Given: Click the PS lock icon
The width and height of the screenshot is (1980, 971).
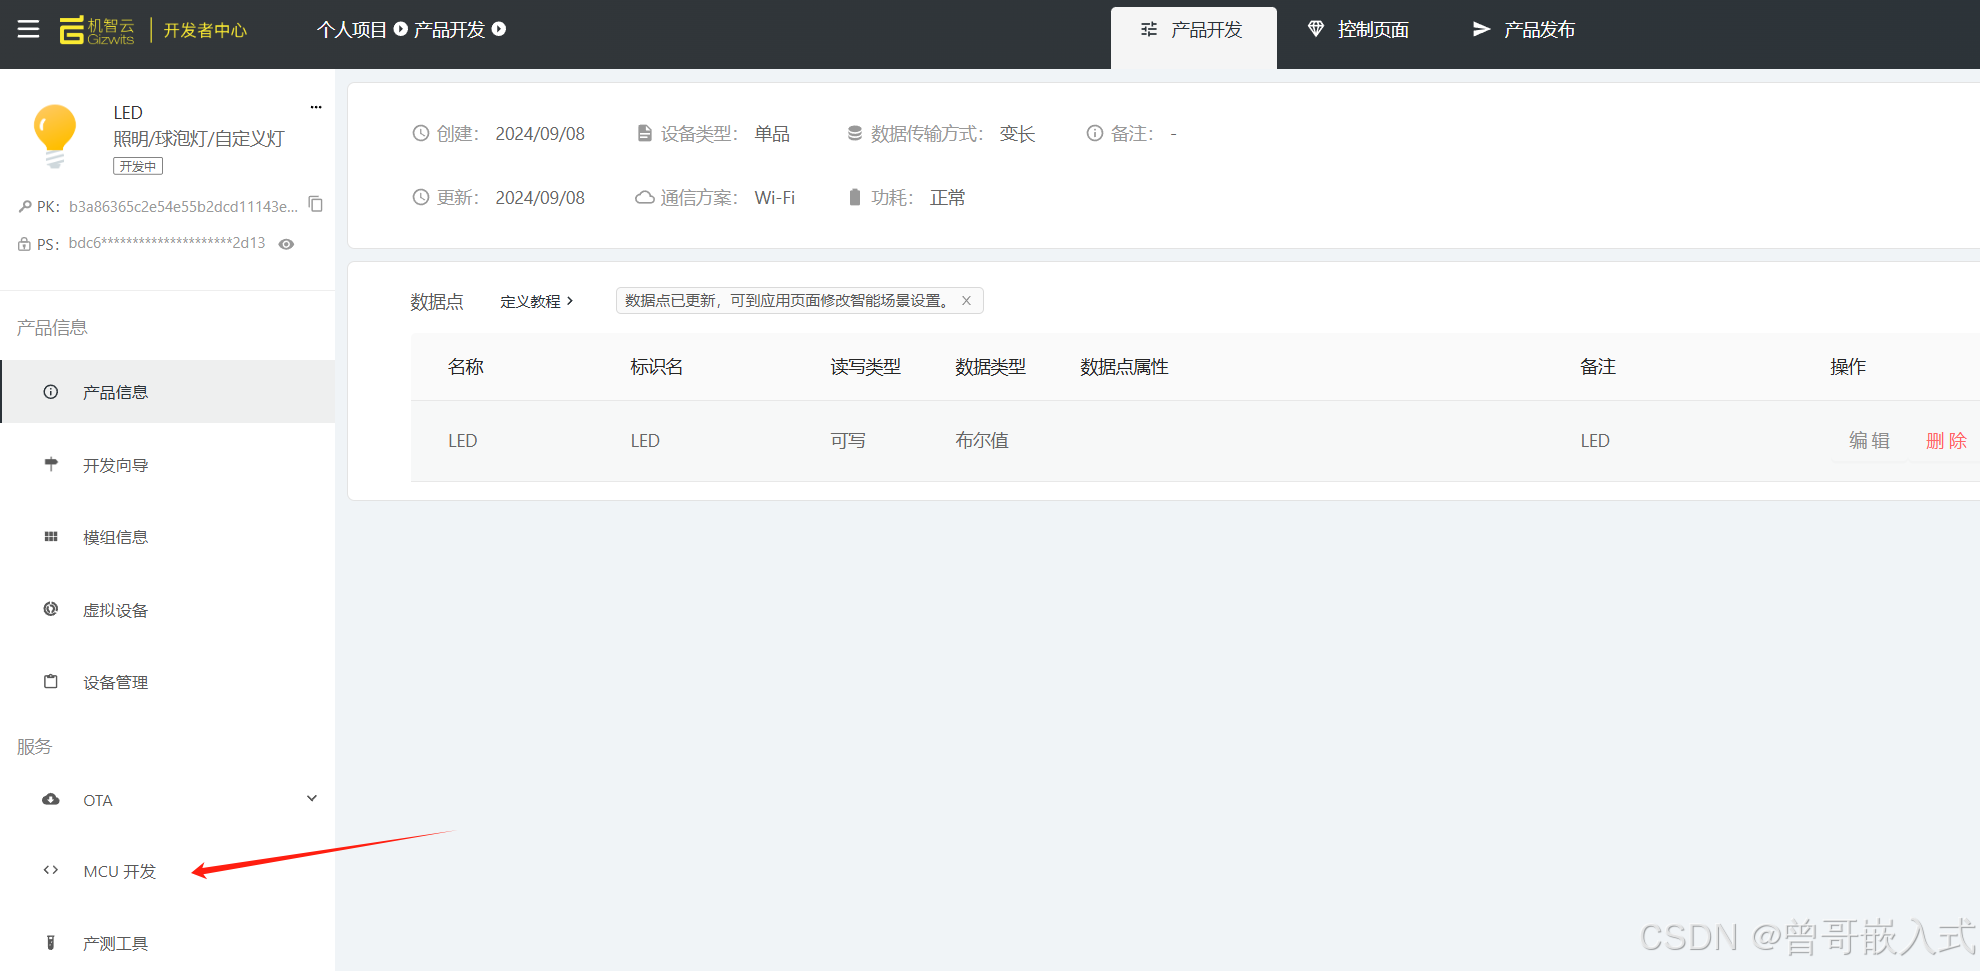Looking at the screenshot, I should 25,244.
